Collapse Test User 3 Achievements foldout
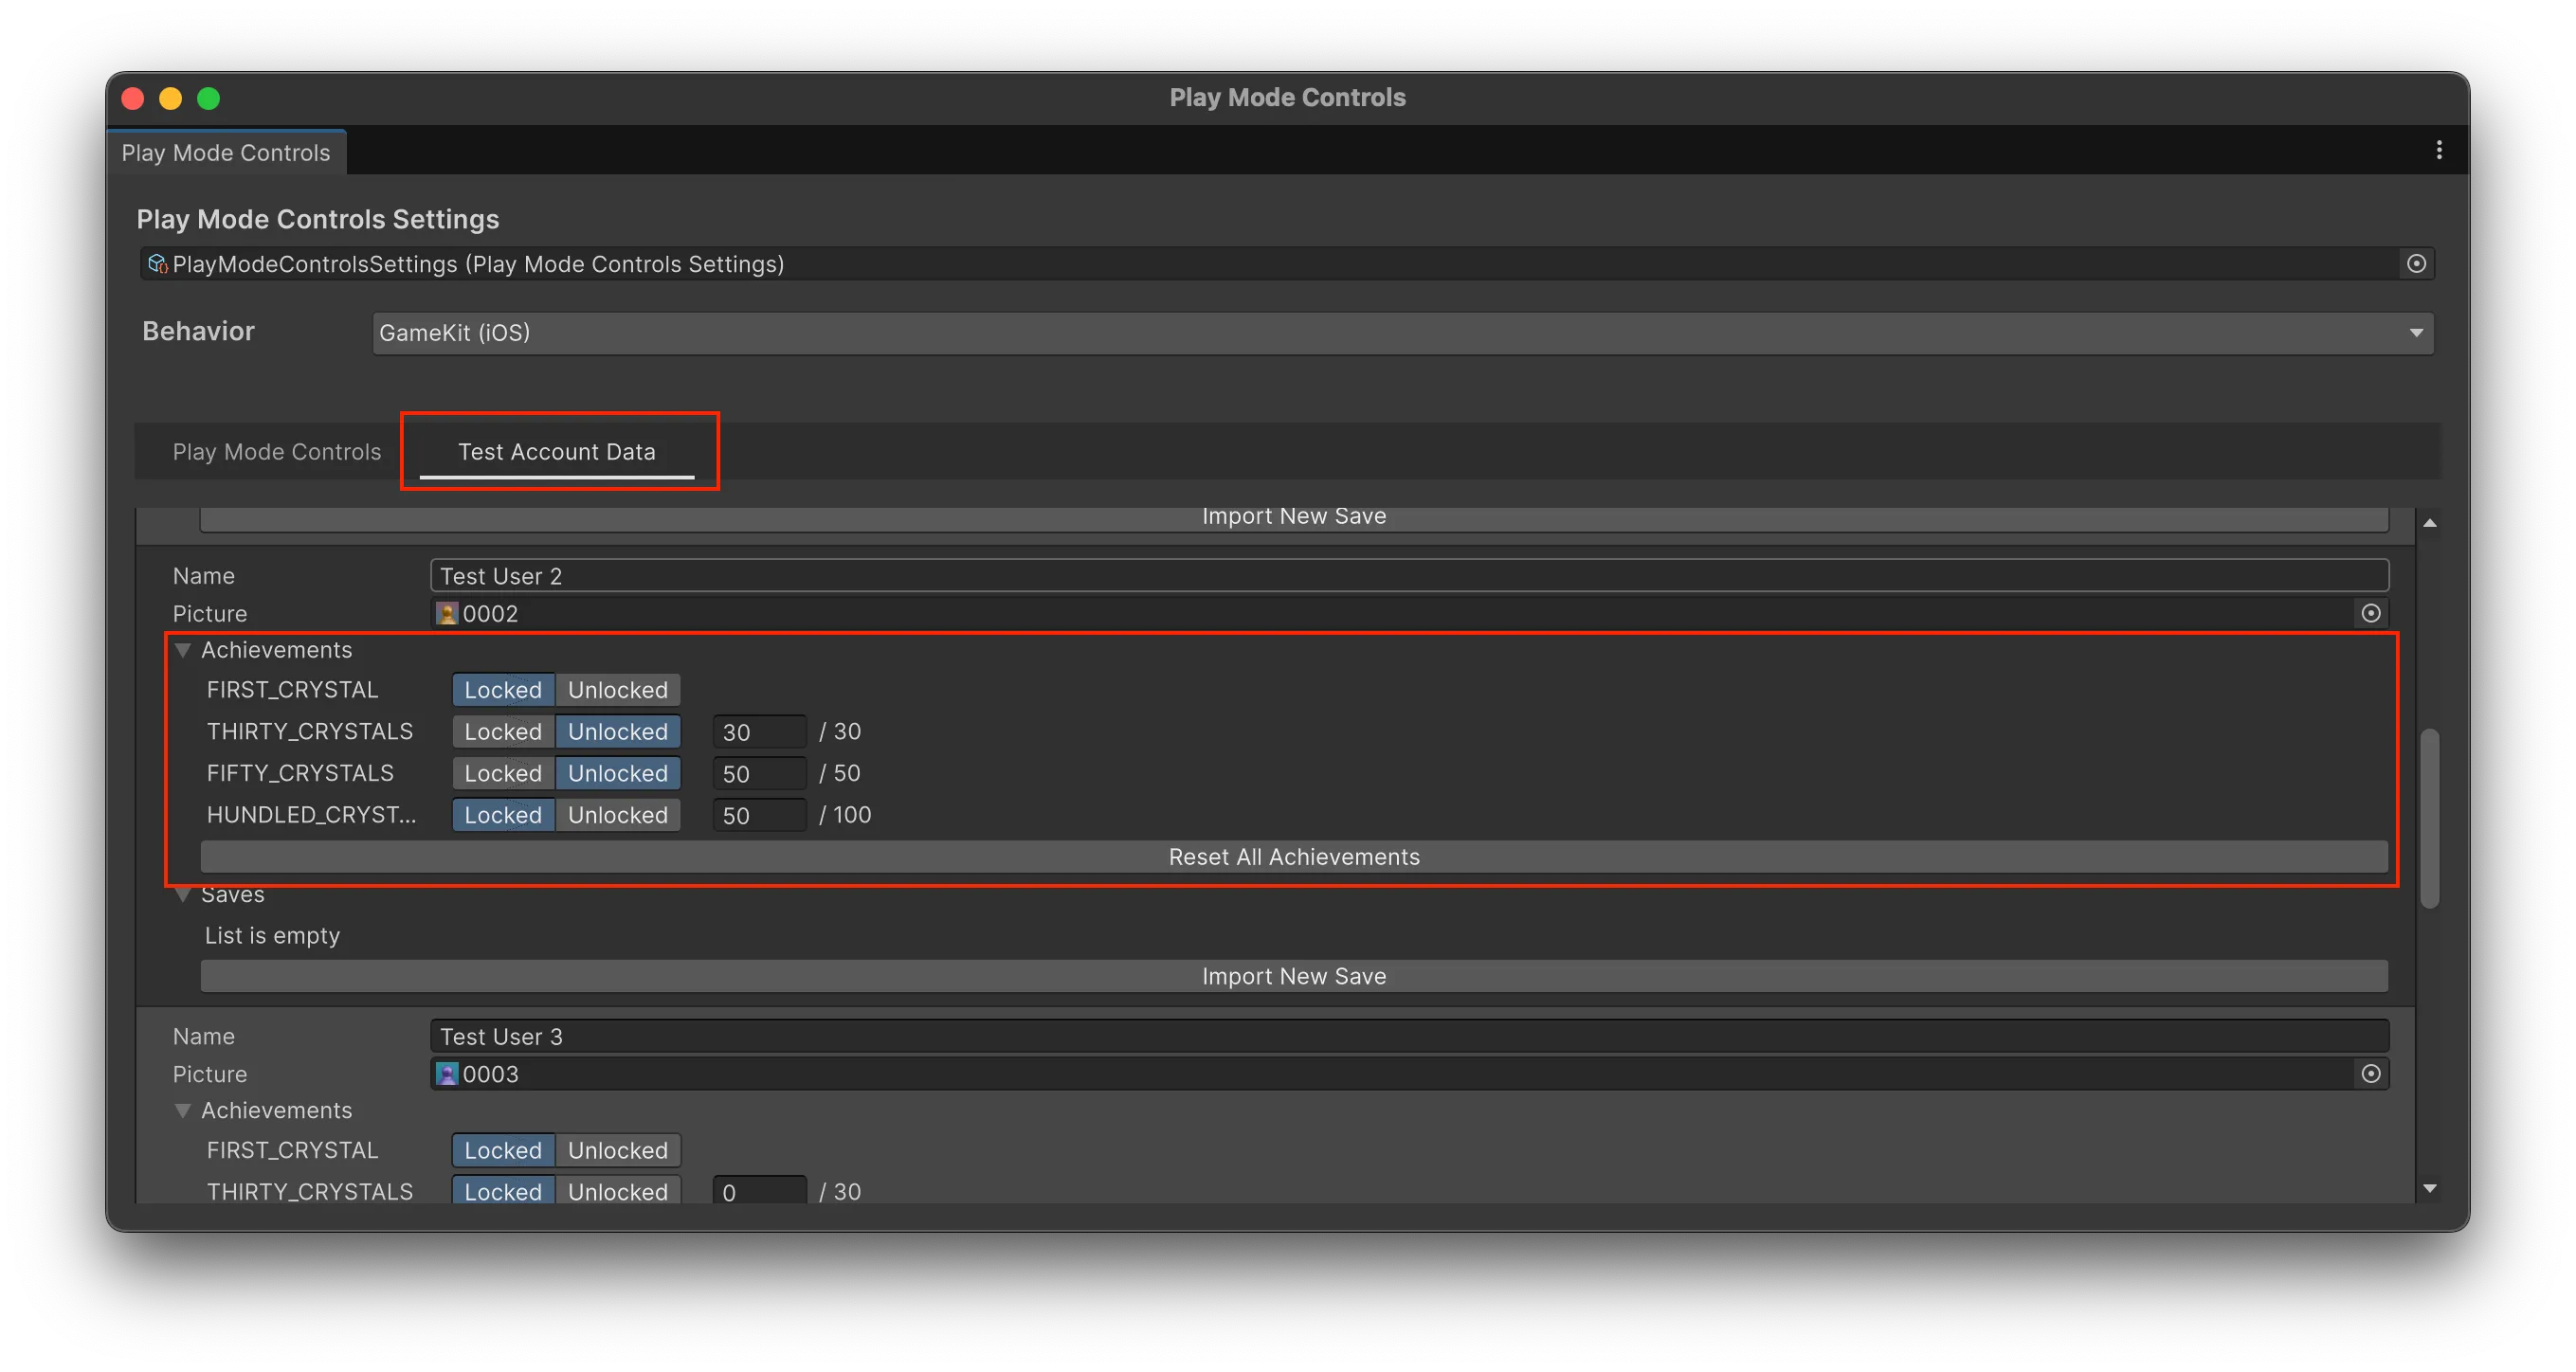 (183, 1111)
